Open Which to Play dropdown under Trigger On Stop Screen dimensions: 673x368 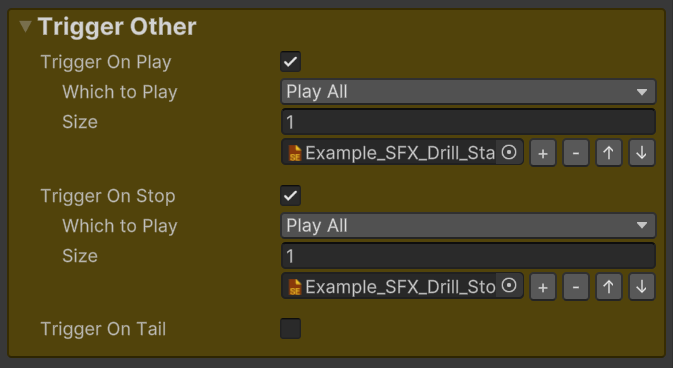468,225
